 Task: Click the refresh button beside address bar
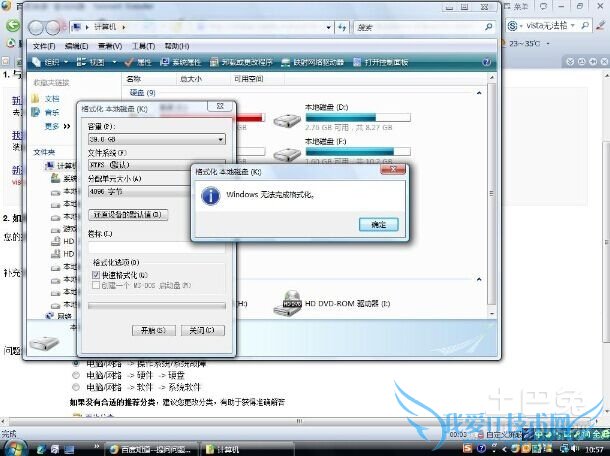pos(342,27)
